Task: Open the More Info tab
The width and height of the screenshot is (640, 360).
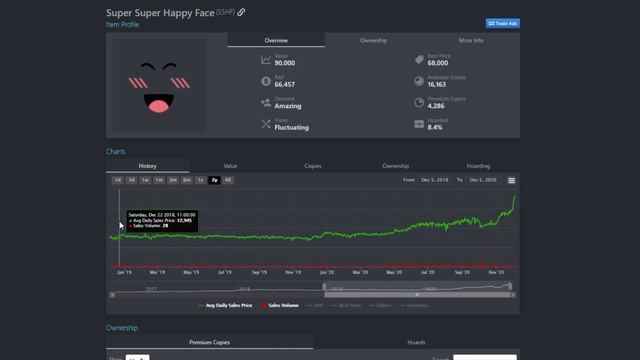Action: pos(471,40)
